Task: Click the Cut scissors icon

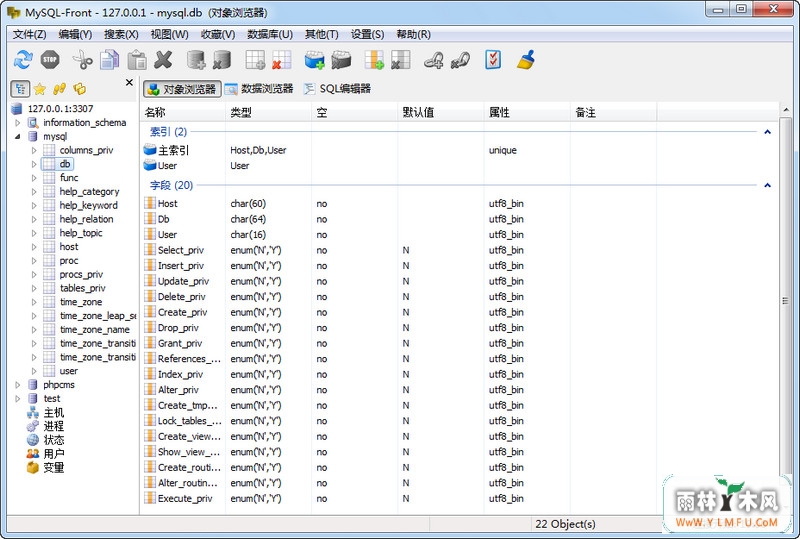Action: (x=82, y=60)
